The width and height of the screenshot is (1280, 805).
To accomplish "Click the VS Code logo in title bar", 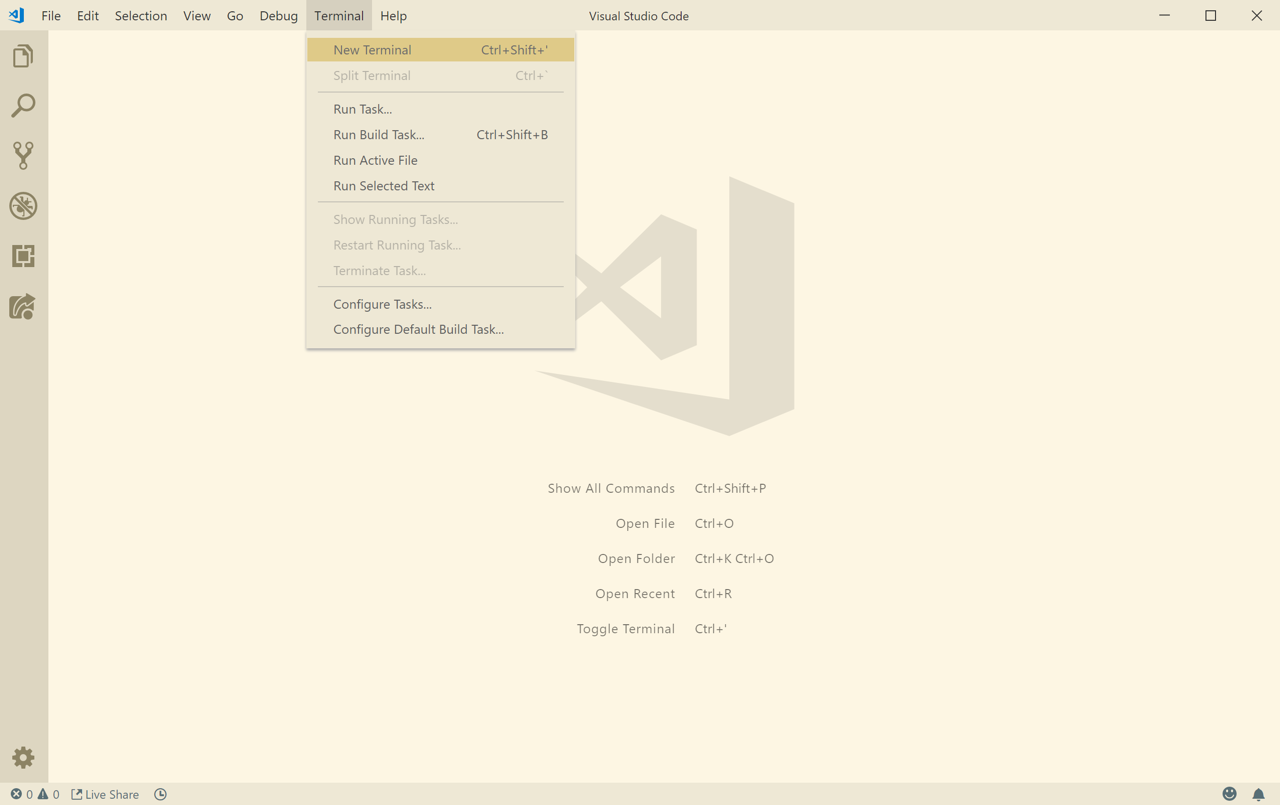I will click(16, 15).
